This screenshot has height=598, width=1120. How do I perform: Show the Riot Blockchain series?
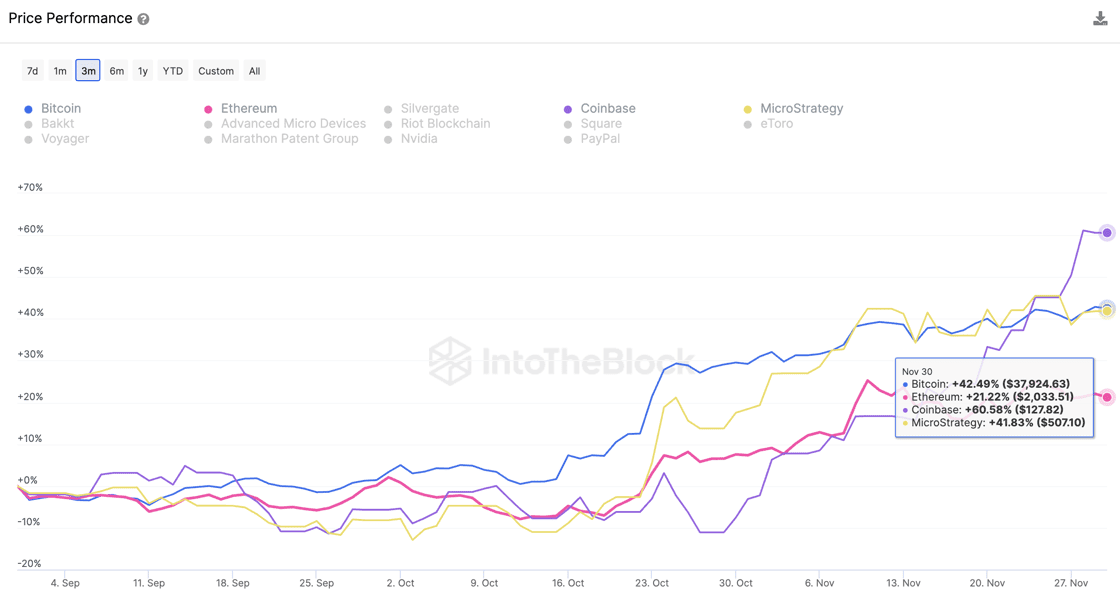[445, 124]
